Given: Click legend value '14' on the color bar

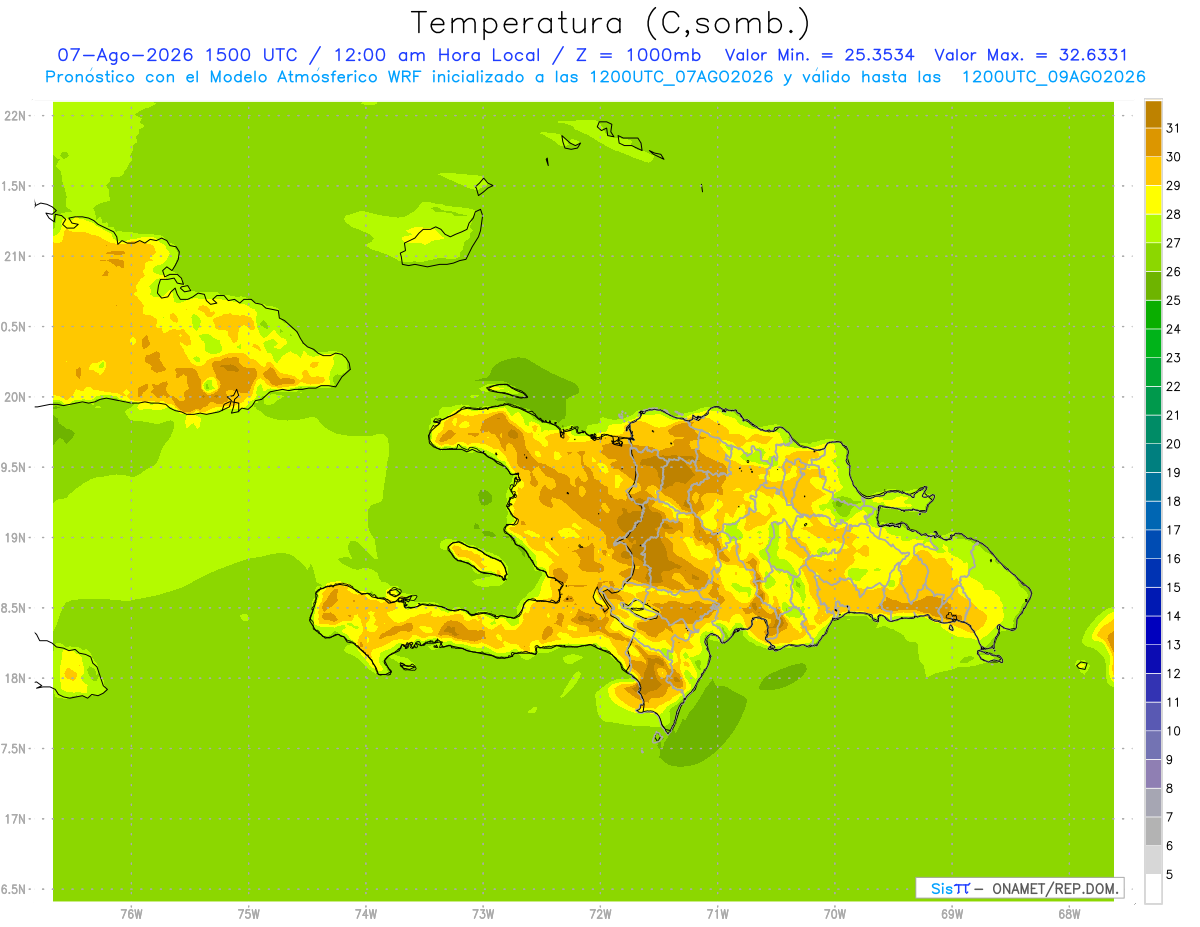Looking at the screenshot, I should coord(1173,616).
